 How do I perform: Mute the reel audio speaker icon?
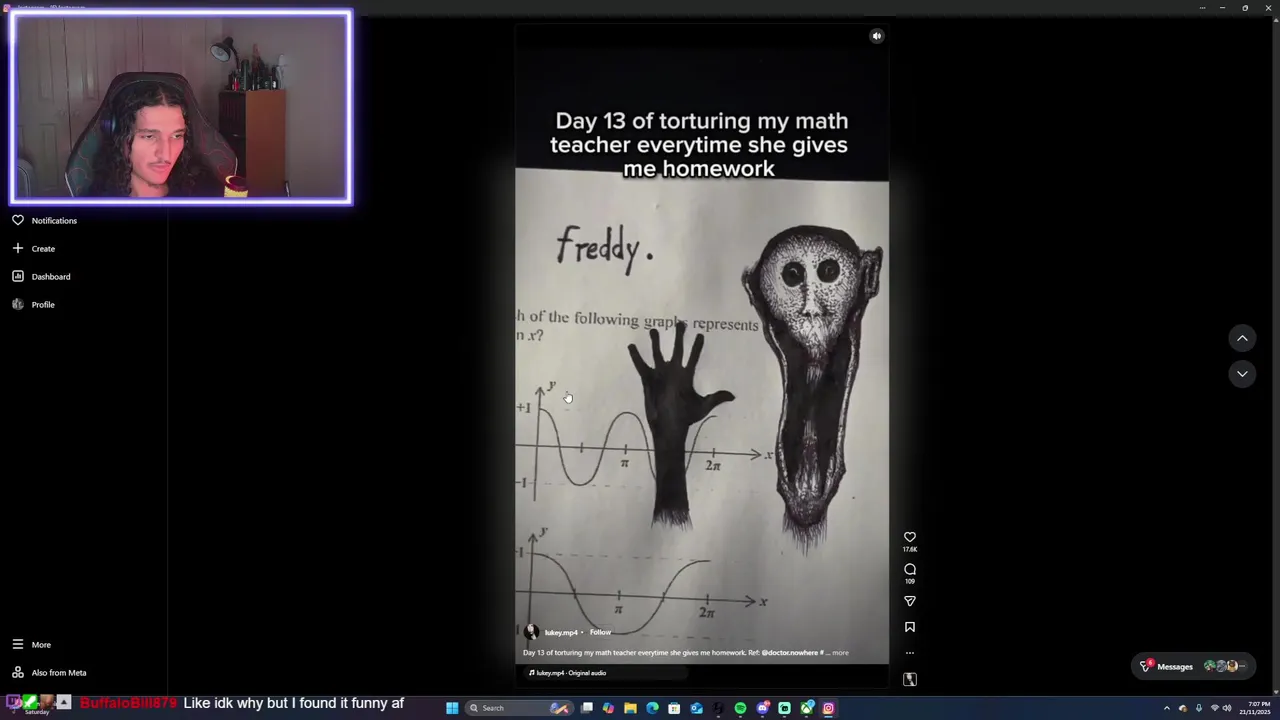877,36
